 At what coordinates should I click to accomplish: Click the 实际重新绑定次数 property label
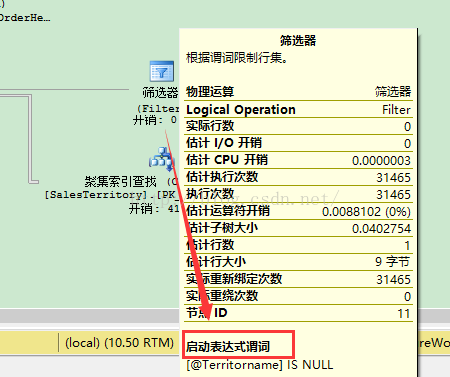pyautogui.click(x=234, y=279)
